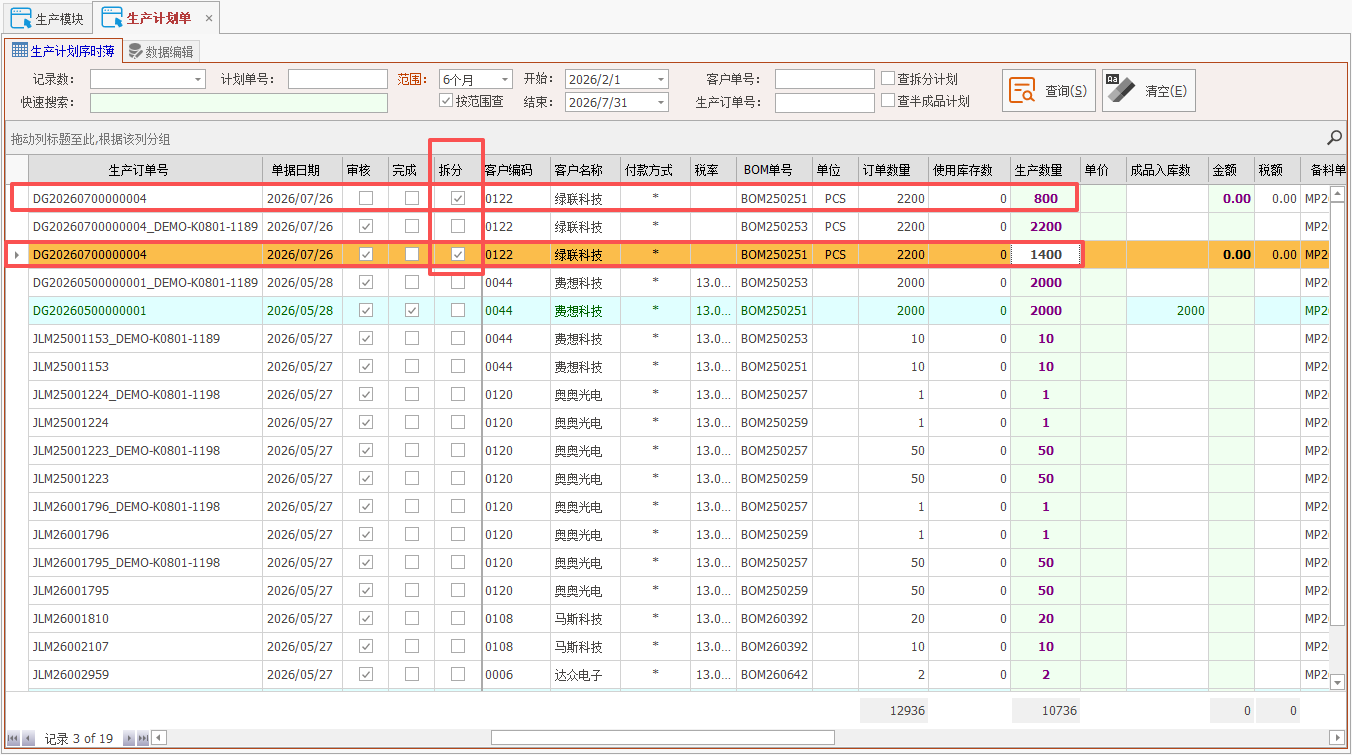The height and width of the screenshot is (755, 1352).
Task: Open the 生产计划序时薄 sub-tab
Action: pyautogui.click(x=63, y=51)
